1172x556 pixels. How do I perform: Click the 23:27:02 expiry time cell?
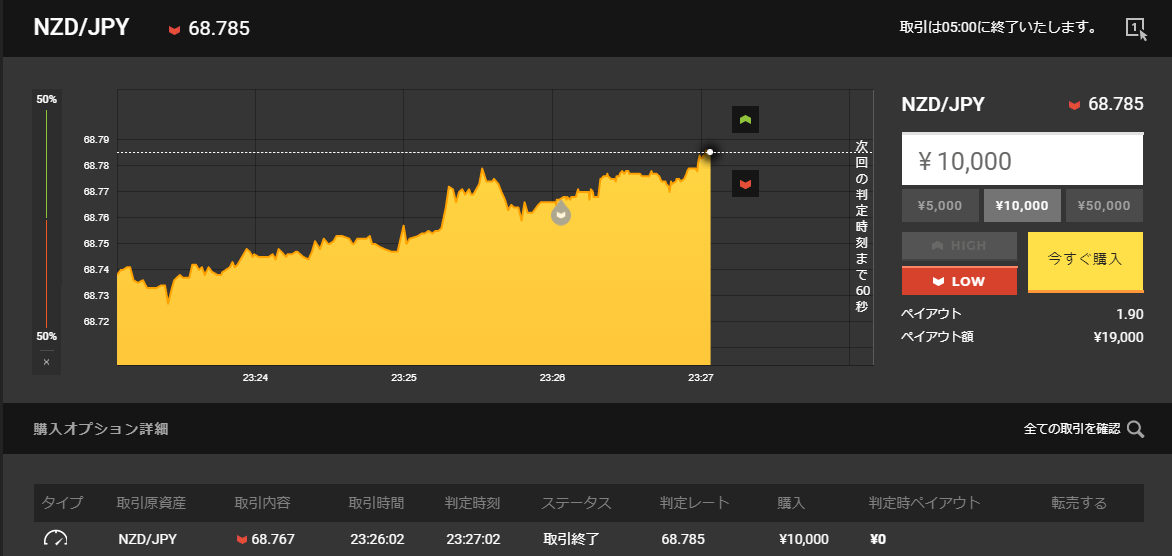(x=473, y=539)
